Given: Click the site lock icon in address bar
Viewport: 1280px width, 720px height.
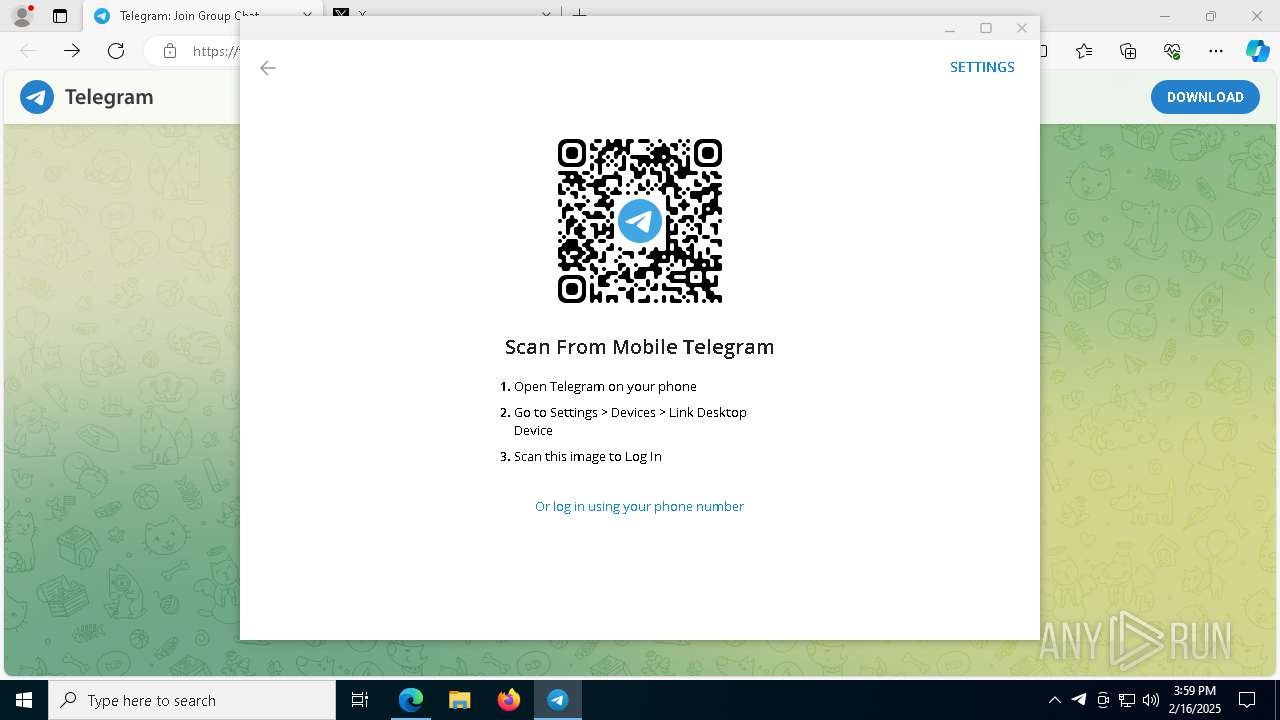Looking at the screenshot, I should [x=170, y=51].
